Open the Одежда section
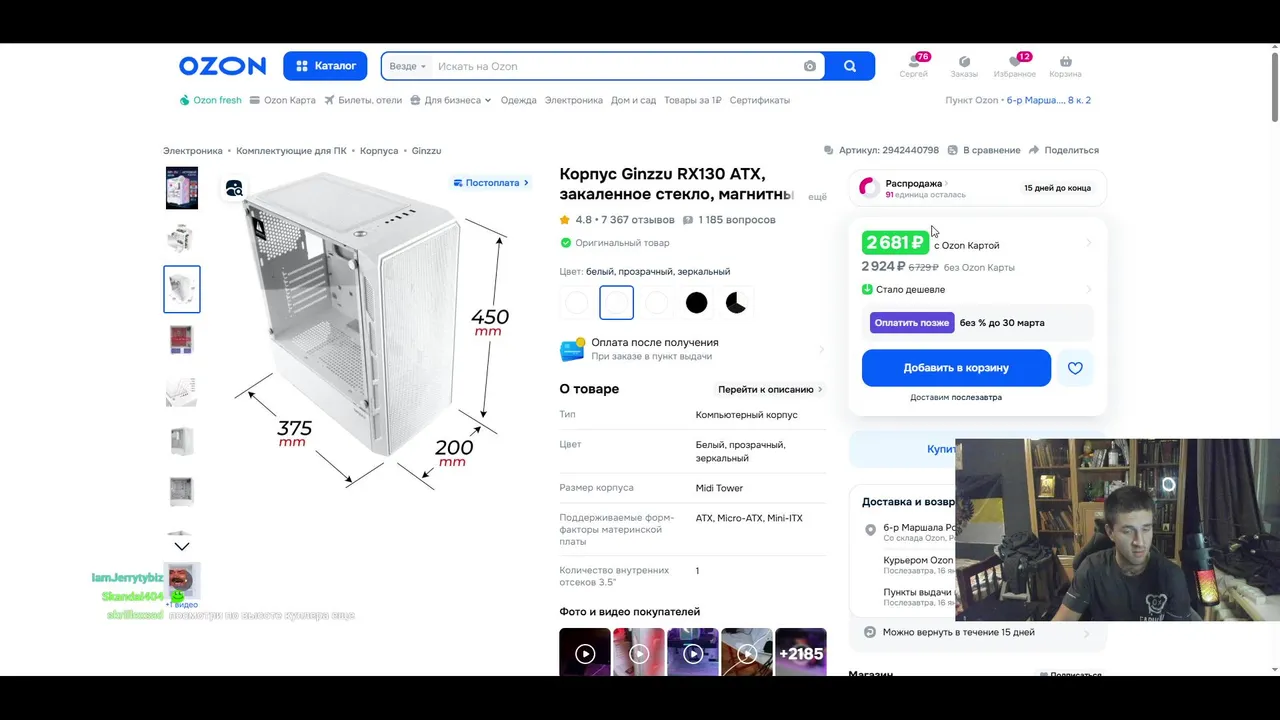Image resolution: width=1280 pixels, height=720 pixels. (x=518, y=100)
